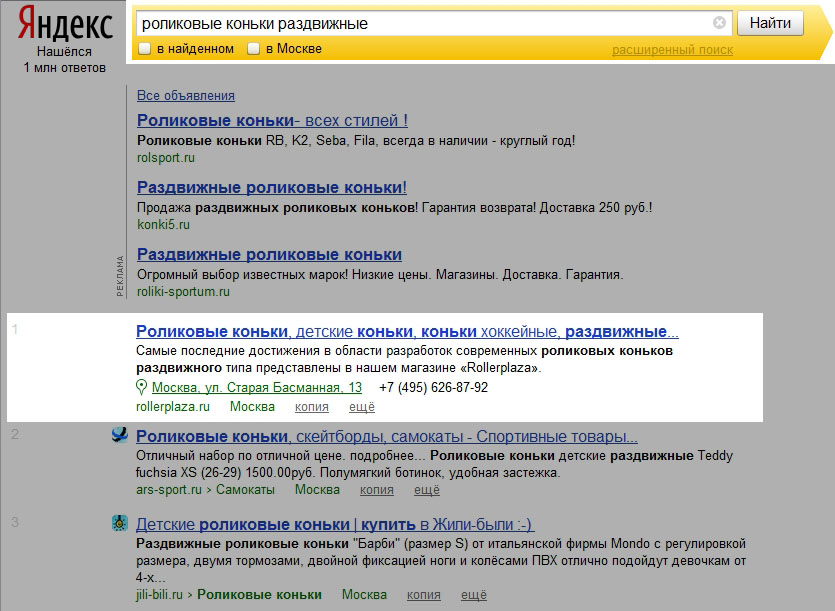The height and width of the screenshot is (611, 835).
Task: Open third result 'Детские роликовые коньки | купить'
Action: 335,524
